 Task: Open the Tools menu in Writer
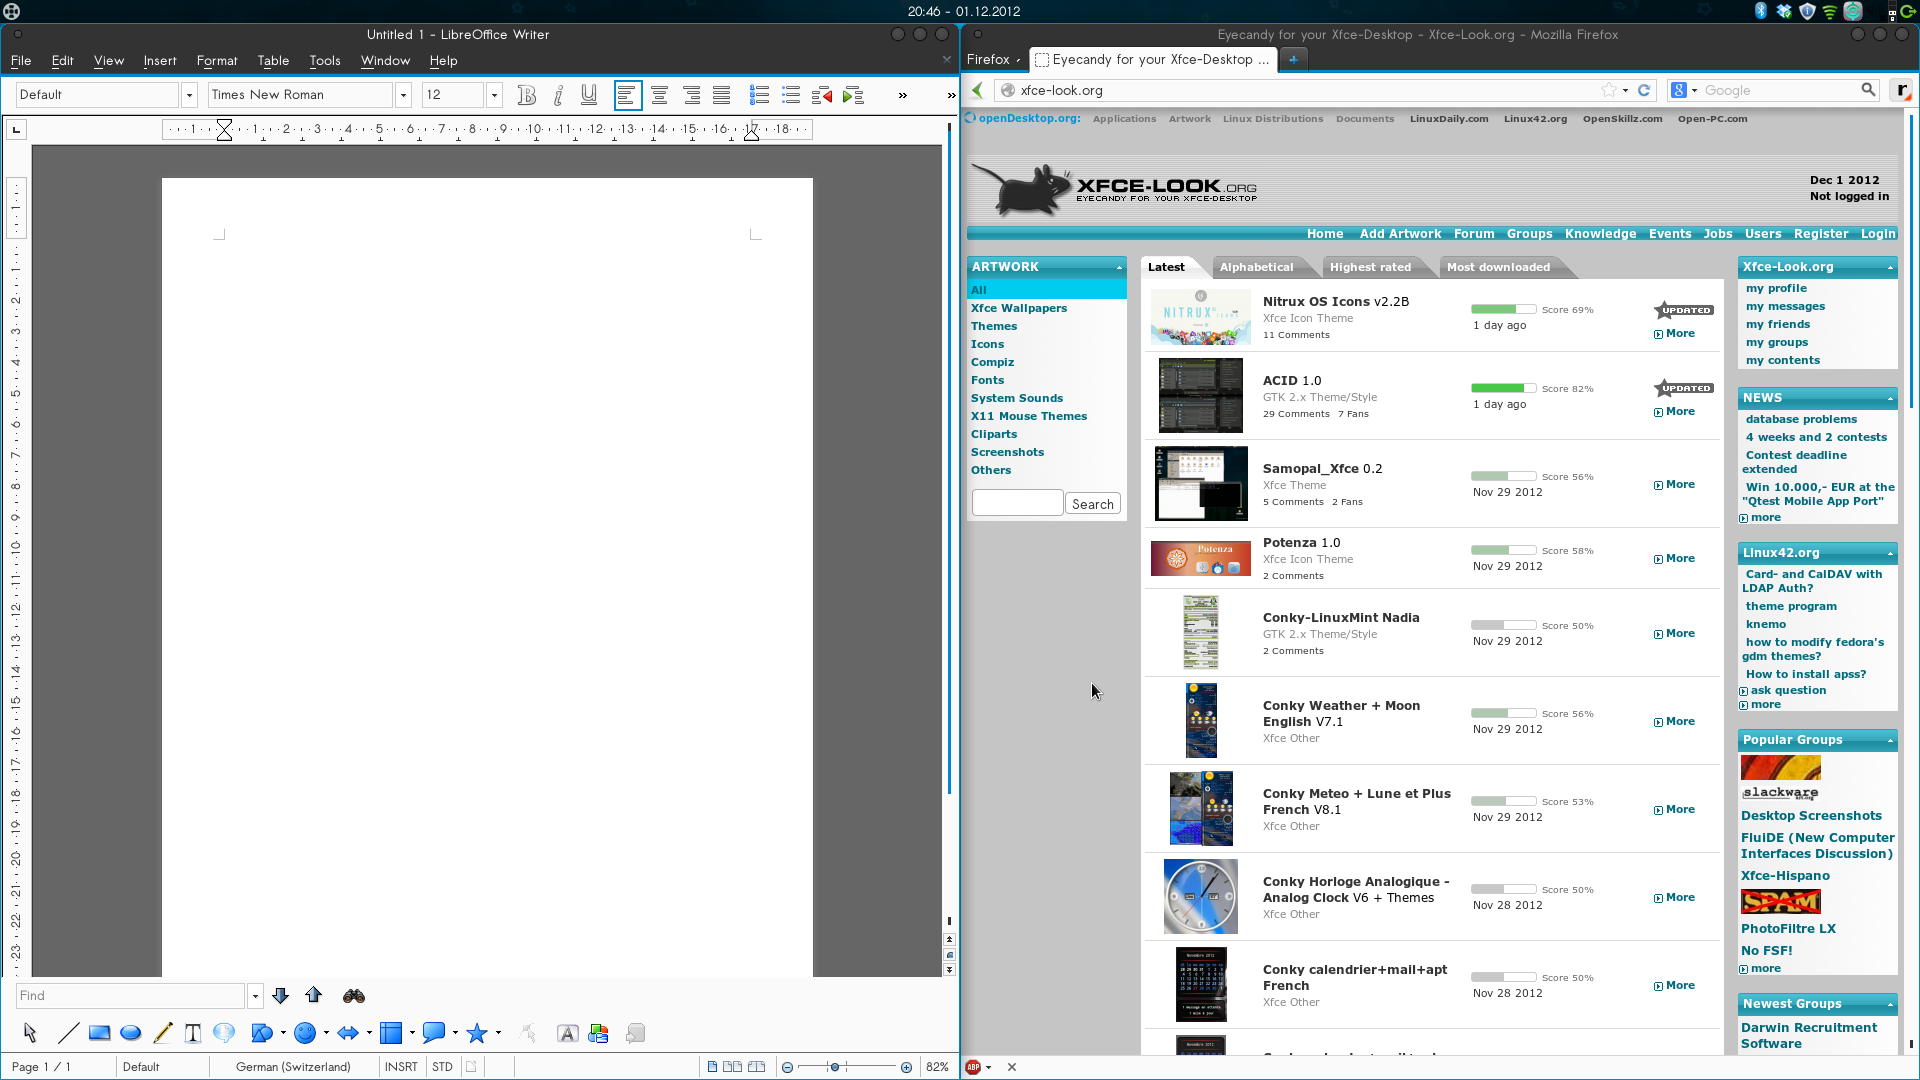click(325, 61)
